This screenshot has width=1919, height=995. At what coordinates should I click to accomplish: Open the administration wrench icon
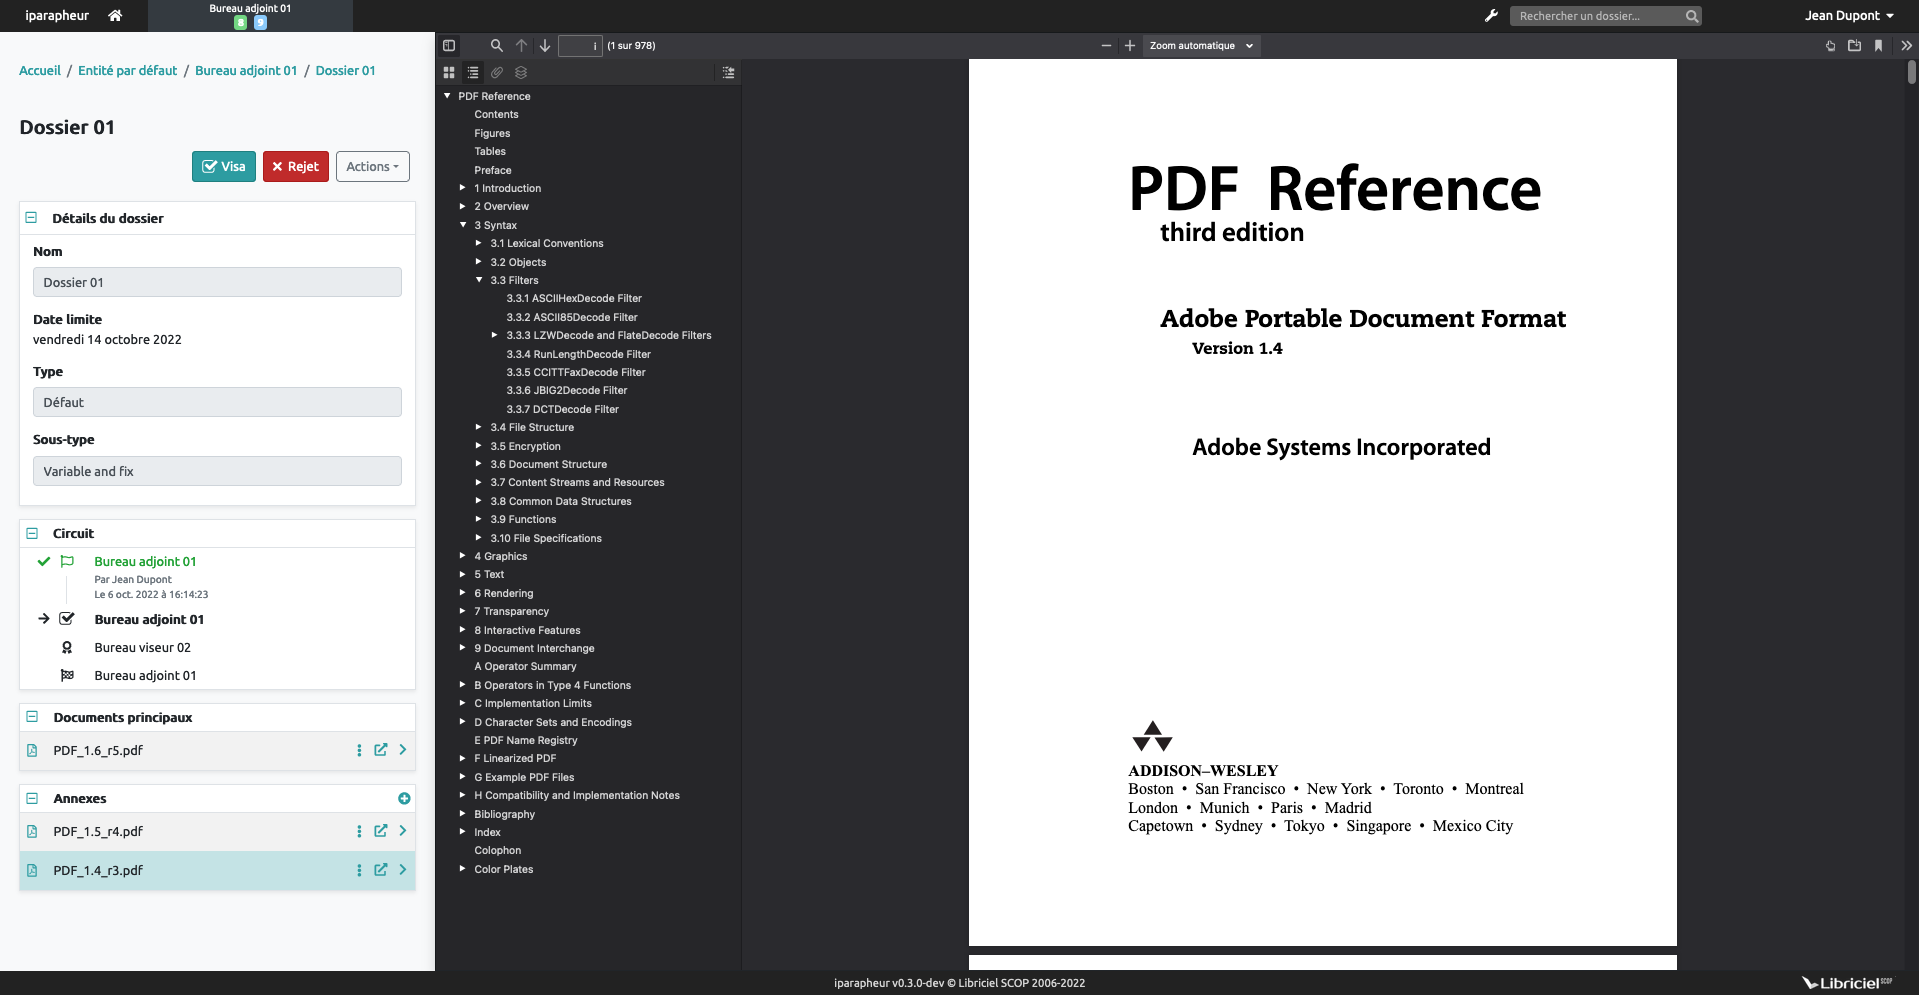click(x=1491, y=15)
